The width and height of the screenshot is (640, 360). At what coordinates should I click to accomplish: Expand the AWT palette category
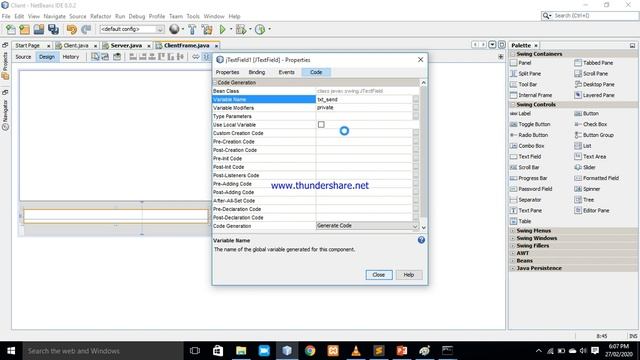(513, 253)
